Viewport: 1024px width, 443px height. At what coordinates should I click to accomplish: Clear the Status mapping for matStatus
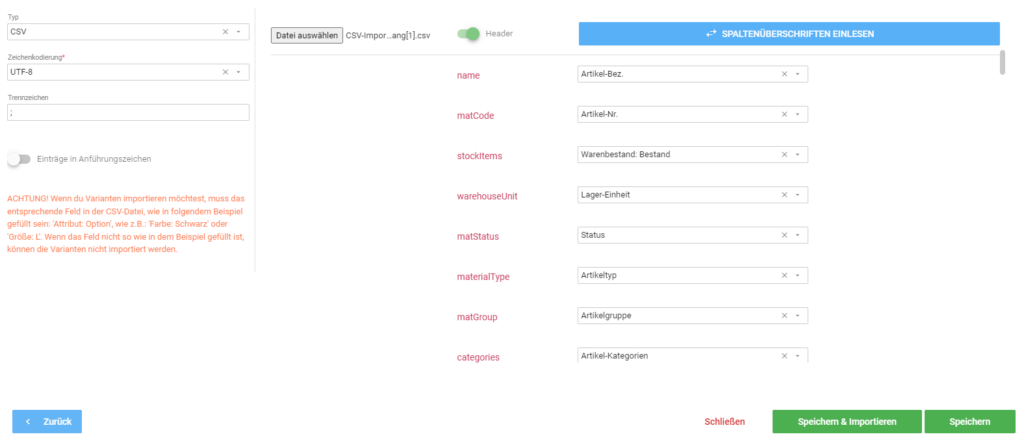784,235
